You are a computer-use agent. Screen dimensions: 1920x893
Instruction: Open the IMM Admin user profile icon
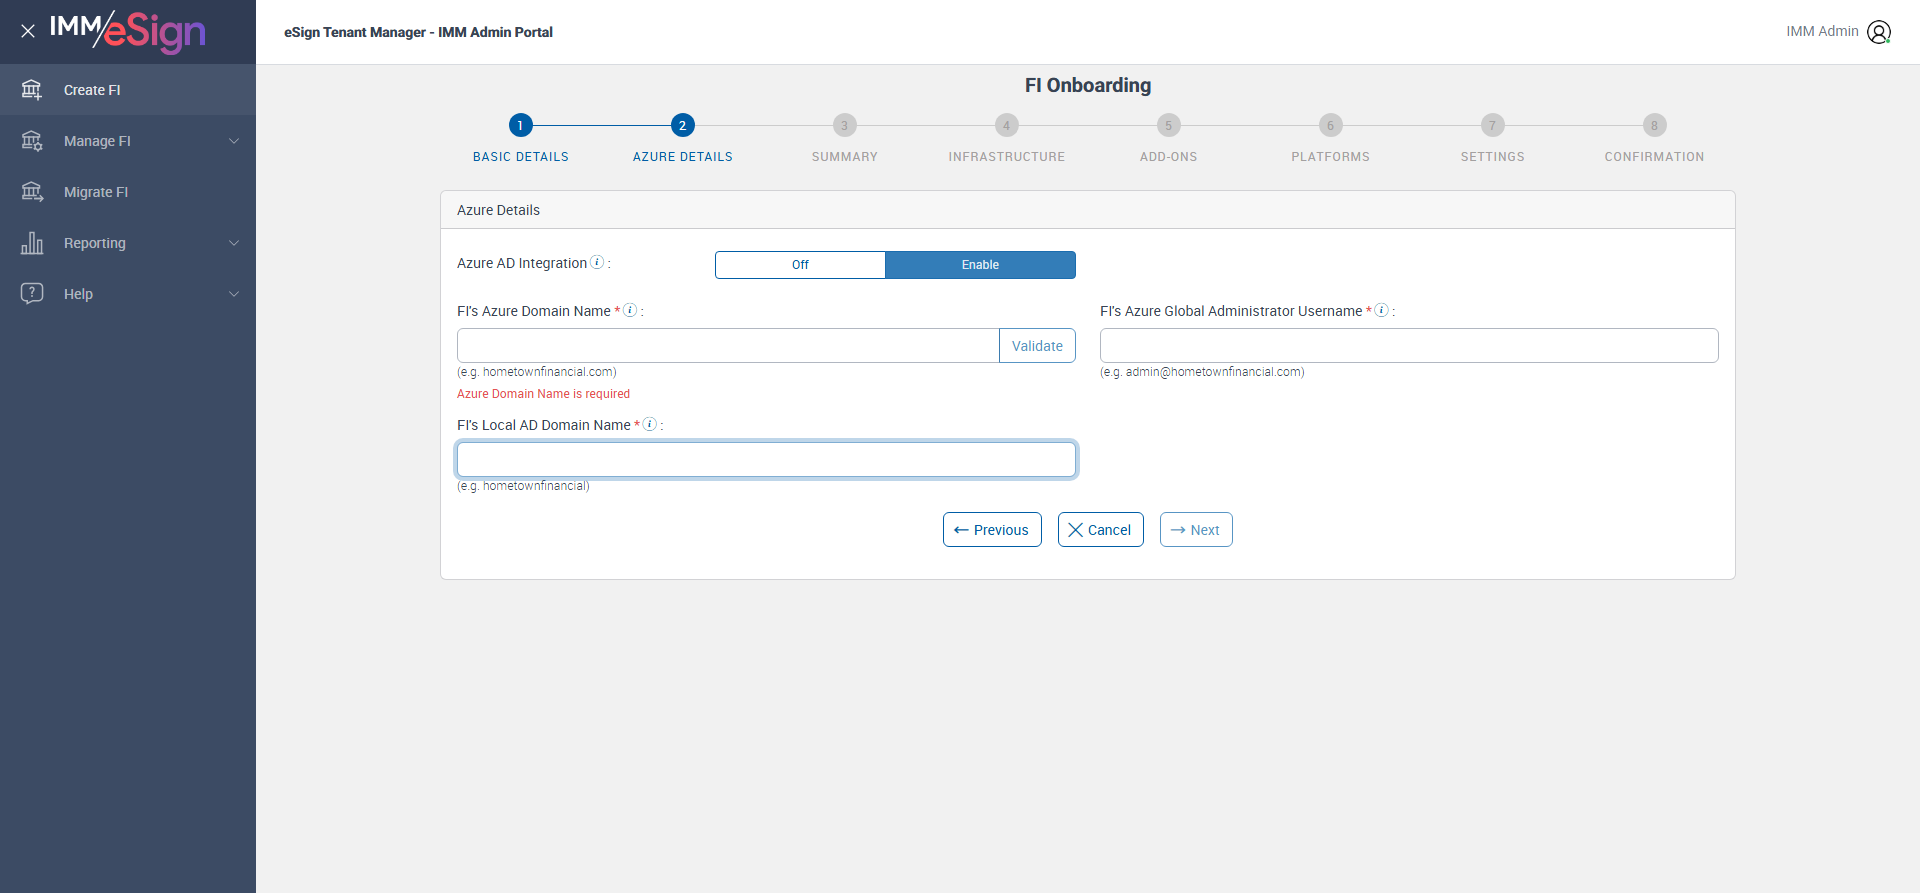1879,32
